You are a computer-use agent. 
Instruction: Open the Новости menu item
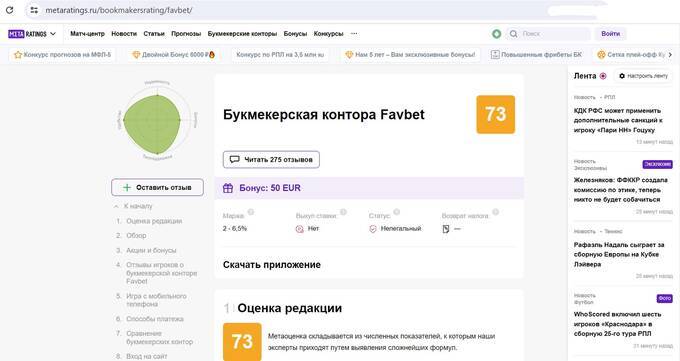pos(124,33)
